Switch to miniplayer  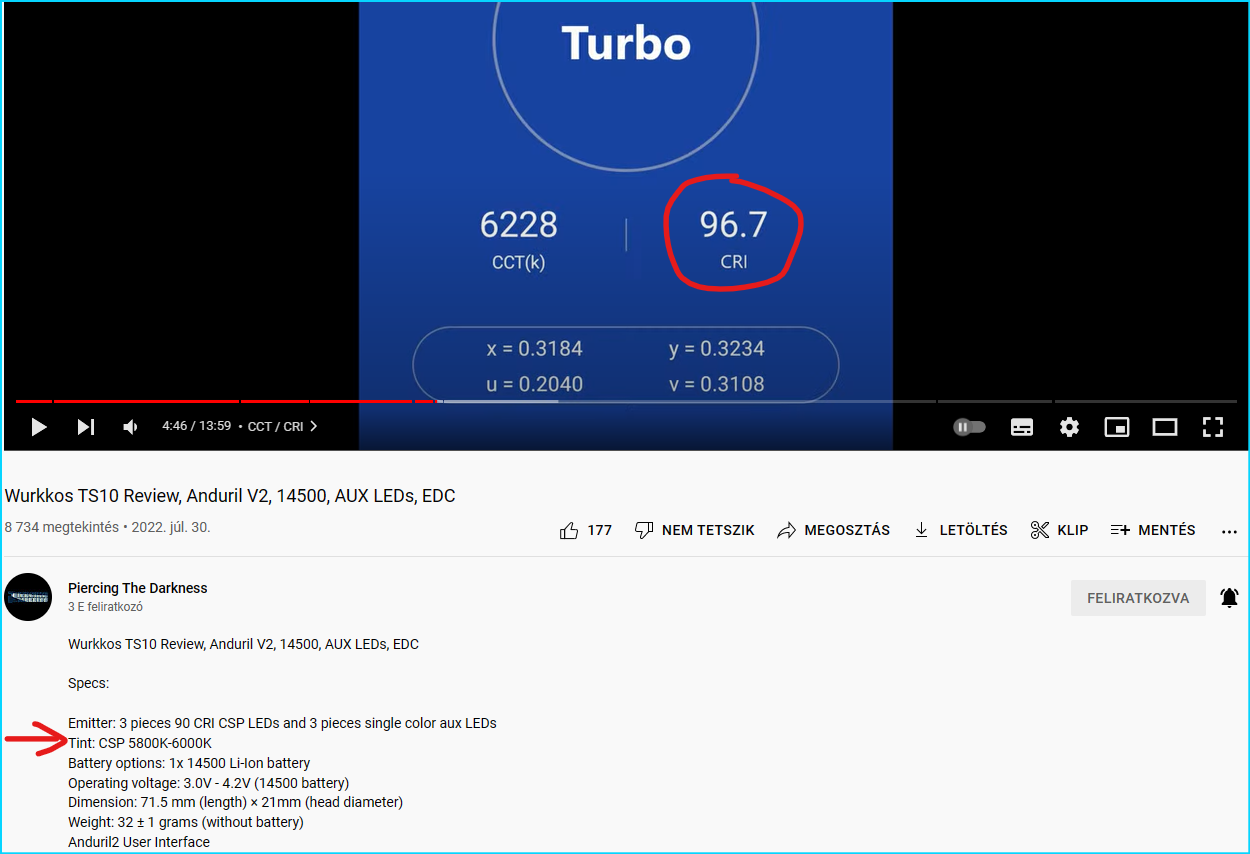[1116, 427]
